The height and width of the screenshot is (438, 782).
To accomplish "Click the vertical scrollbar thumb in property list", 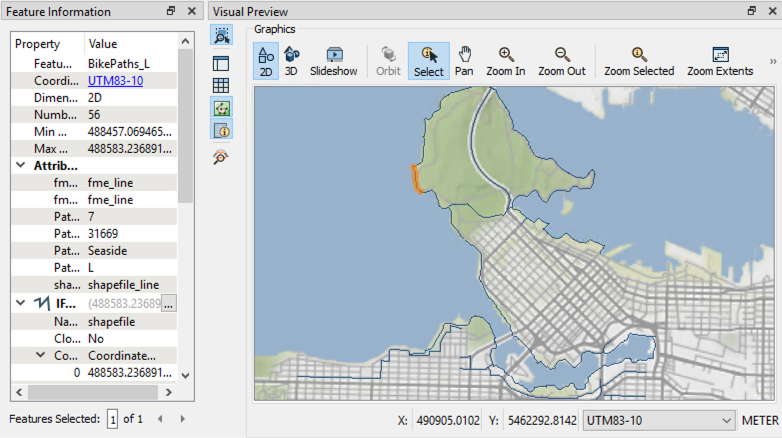I will (186, 126).
